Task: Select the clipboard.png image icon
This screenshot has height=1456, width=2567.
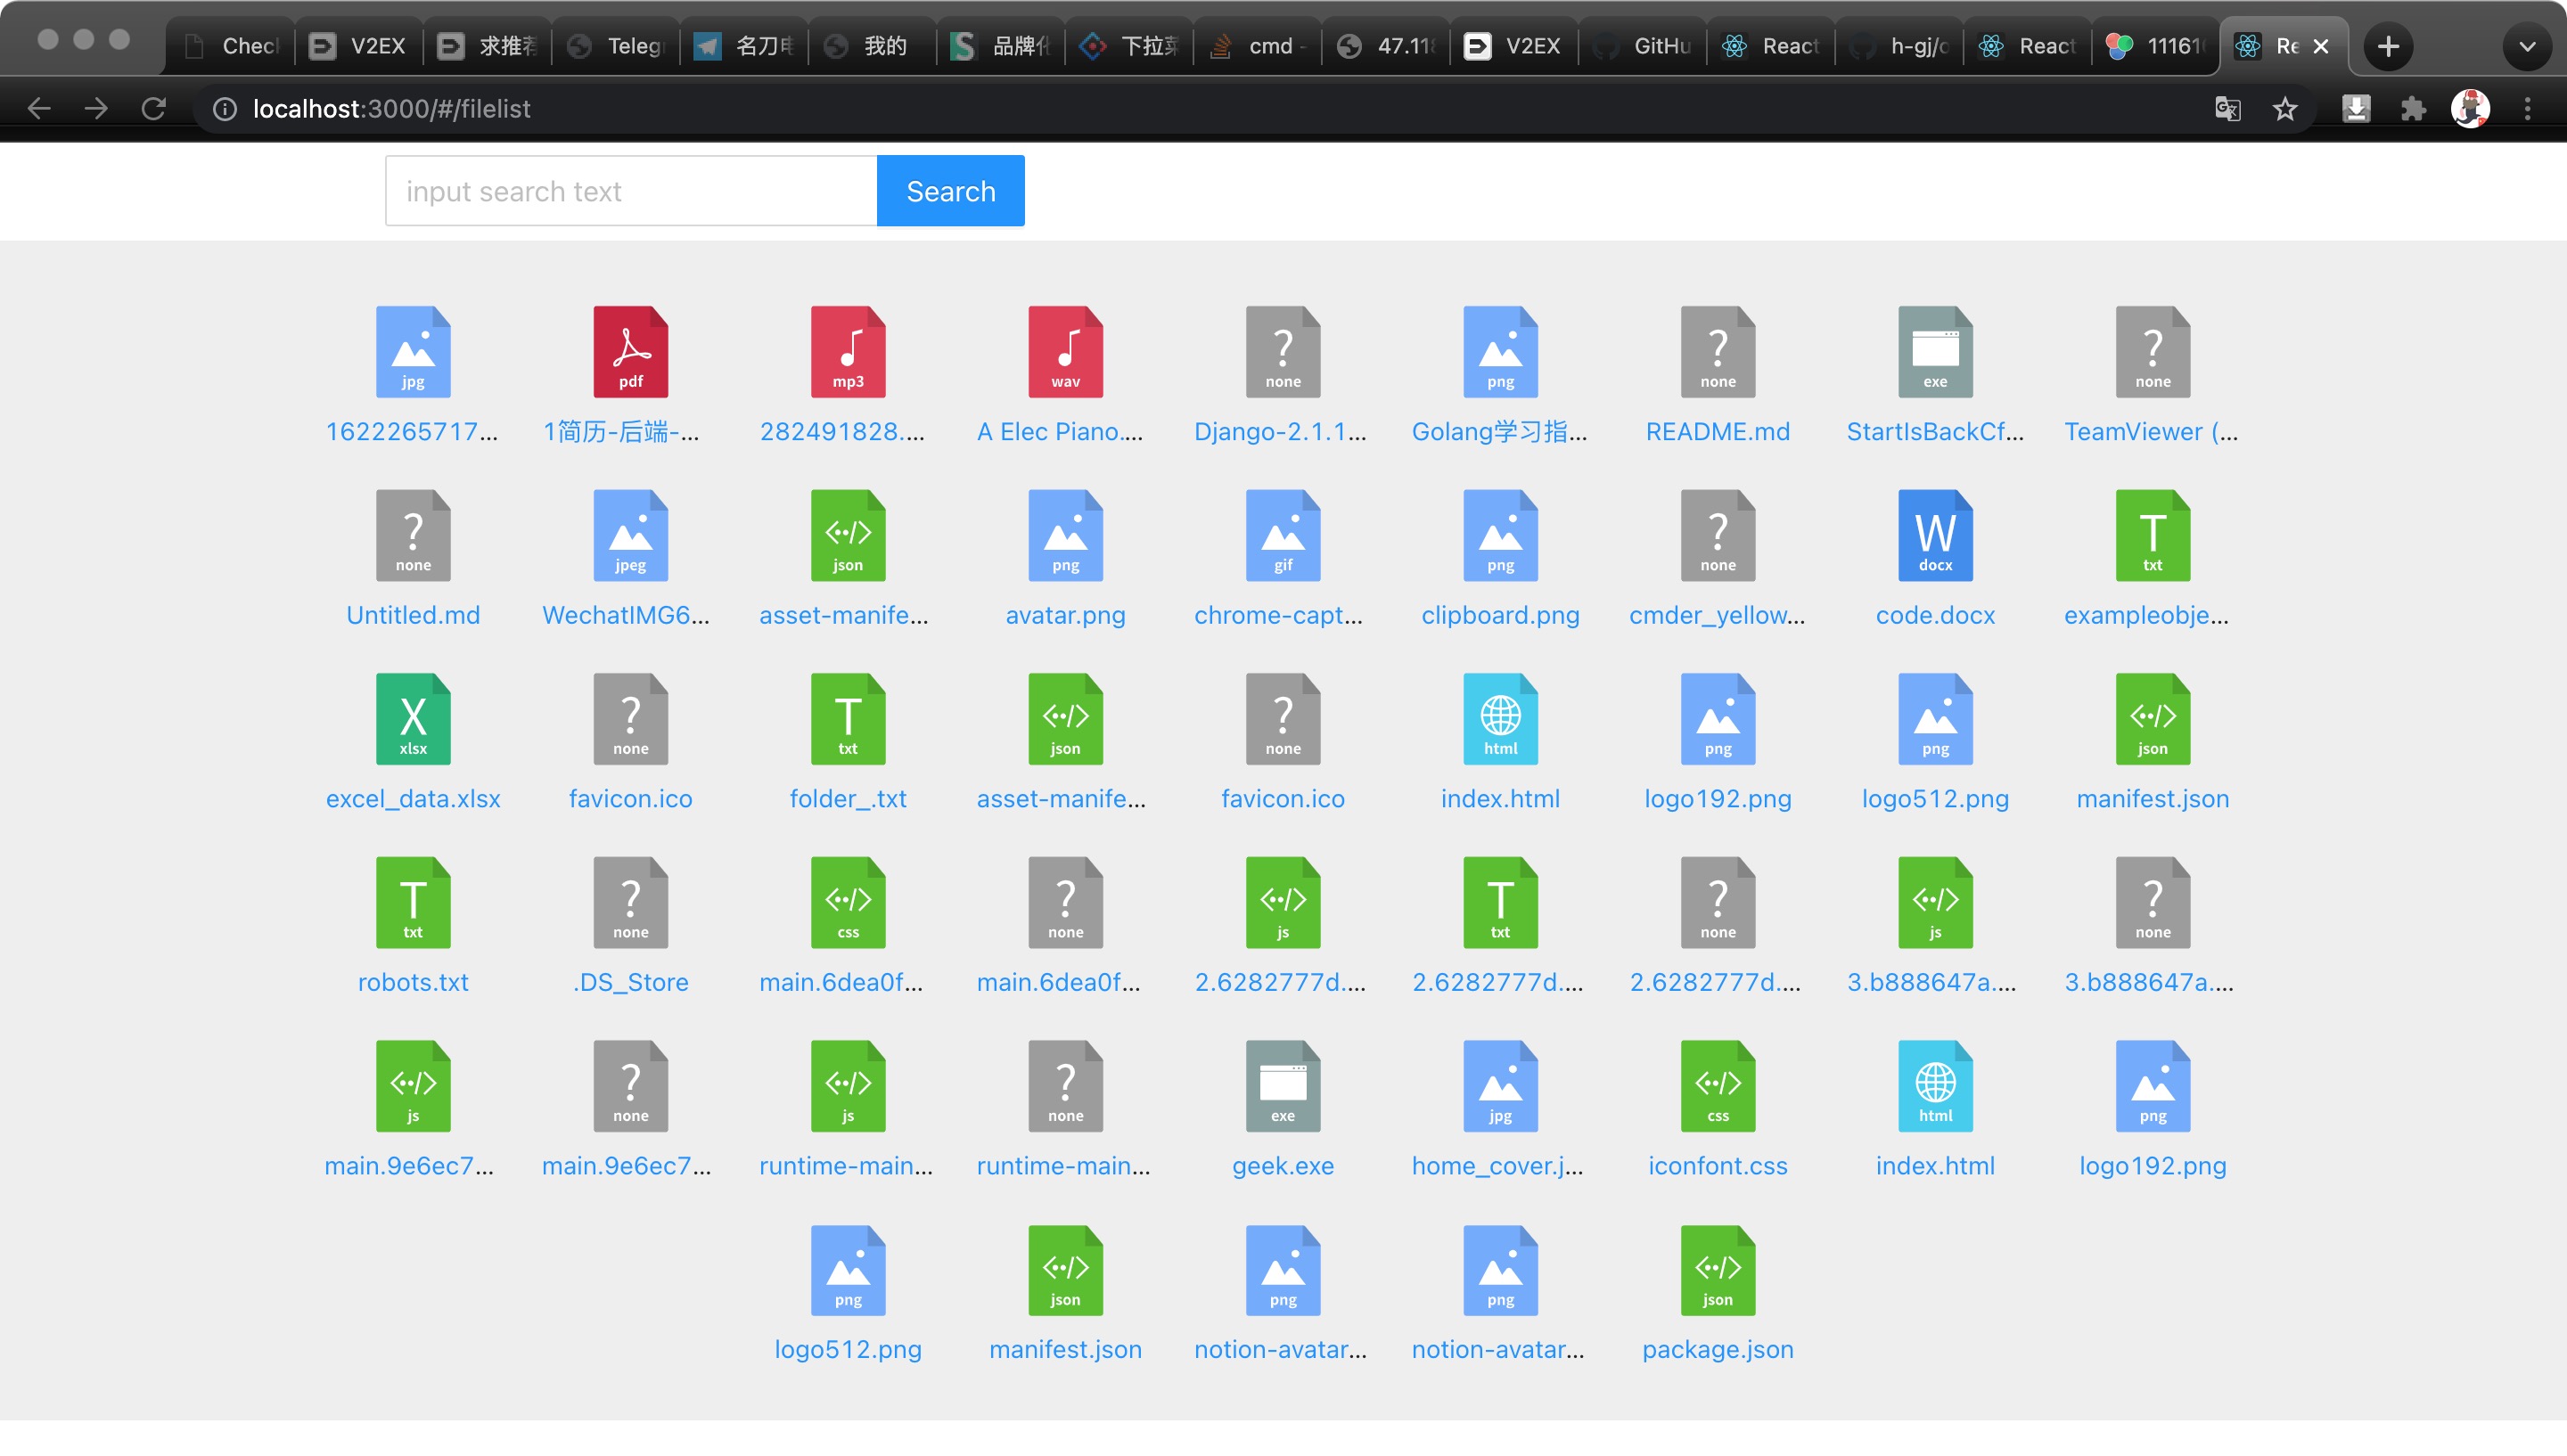Action: tap(1500, 535)
